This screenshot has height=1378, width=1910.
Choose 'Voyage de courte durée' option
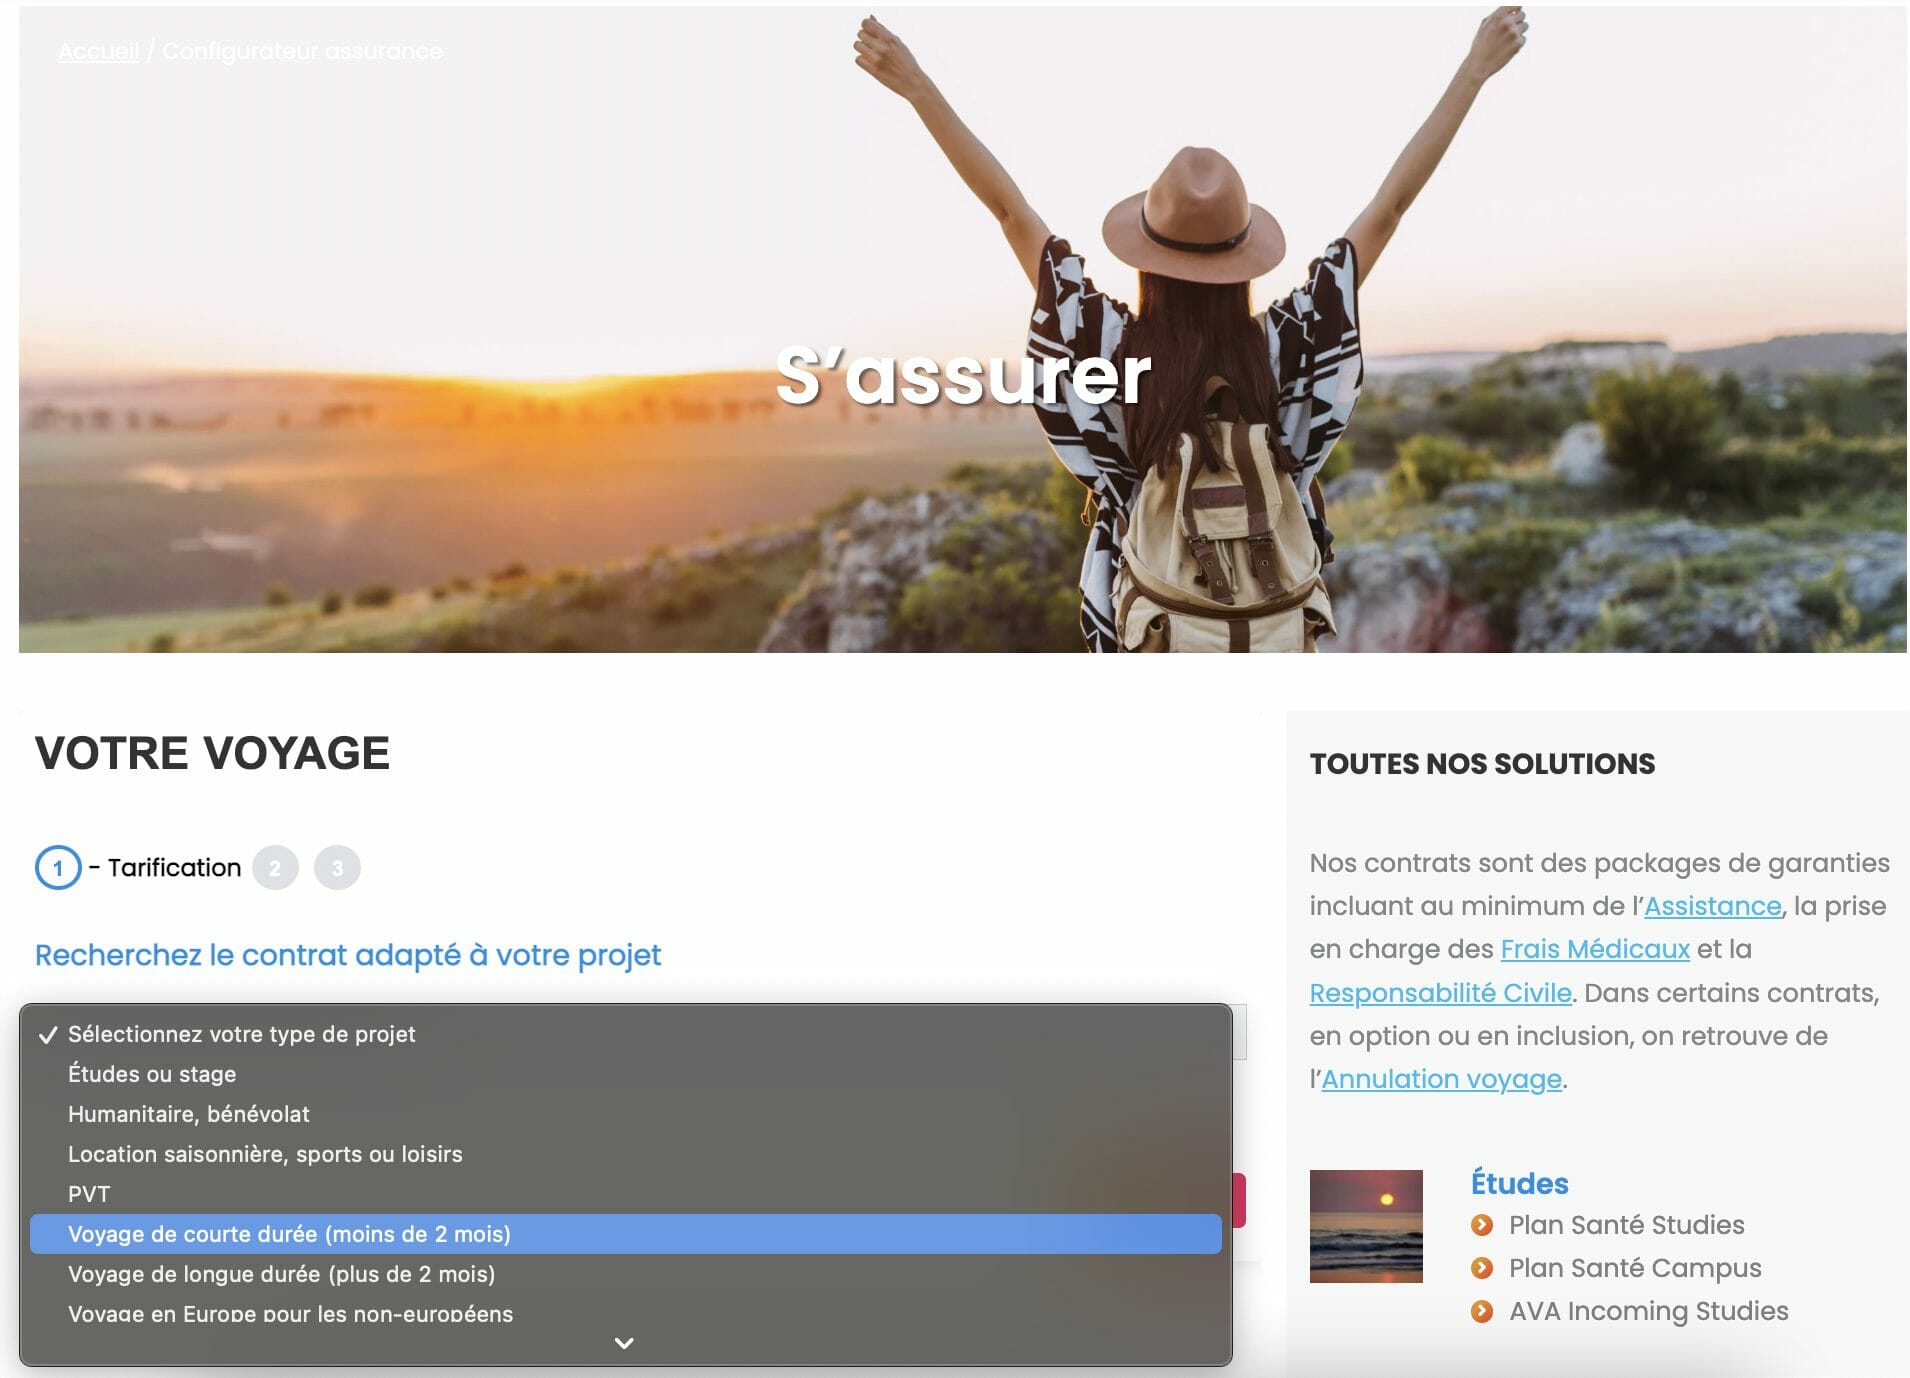click(289, 1234)
